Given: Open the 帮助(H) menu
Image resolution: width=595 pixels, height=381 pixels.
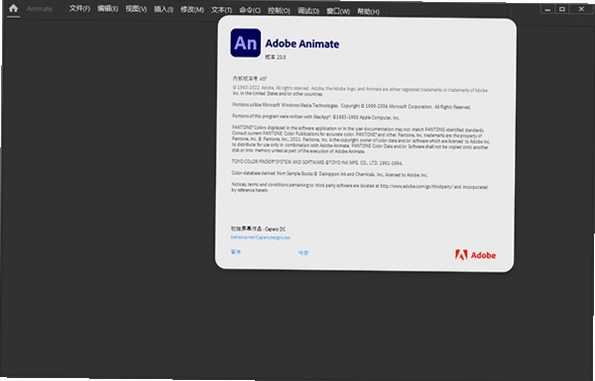Looking at the screenshot, I should [368, 12].
